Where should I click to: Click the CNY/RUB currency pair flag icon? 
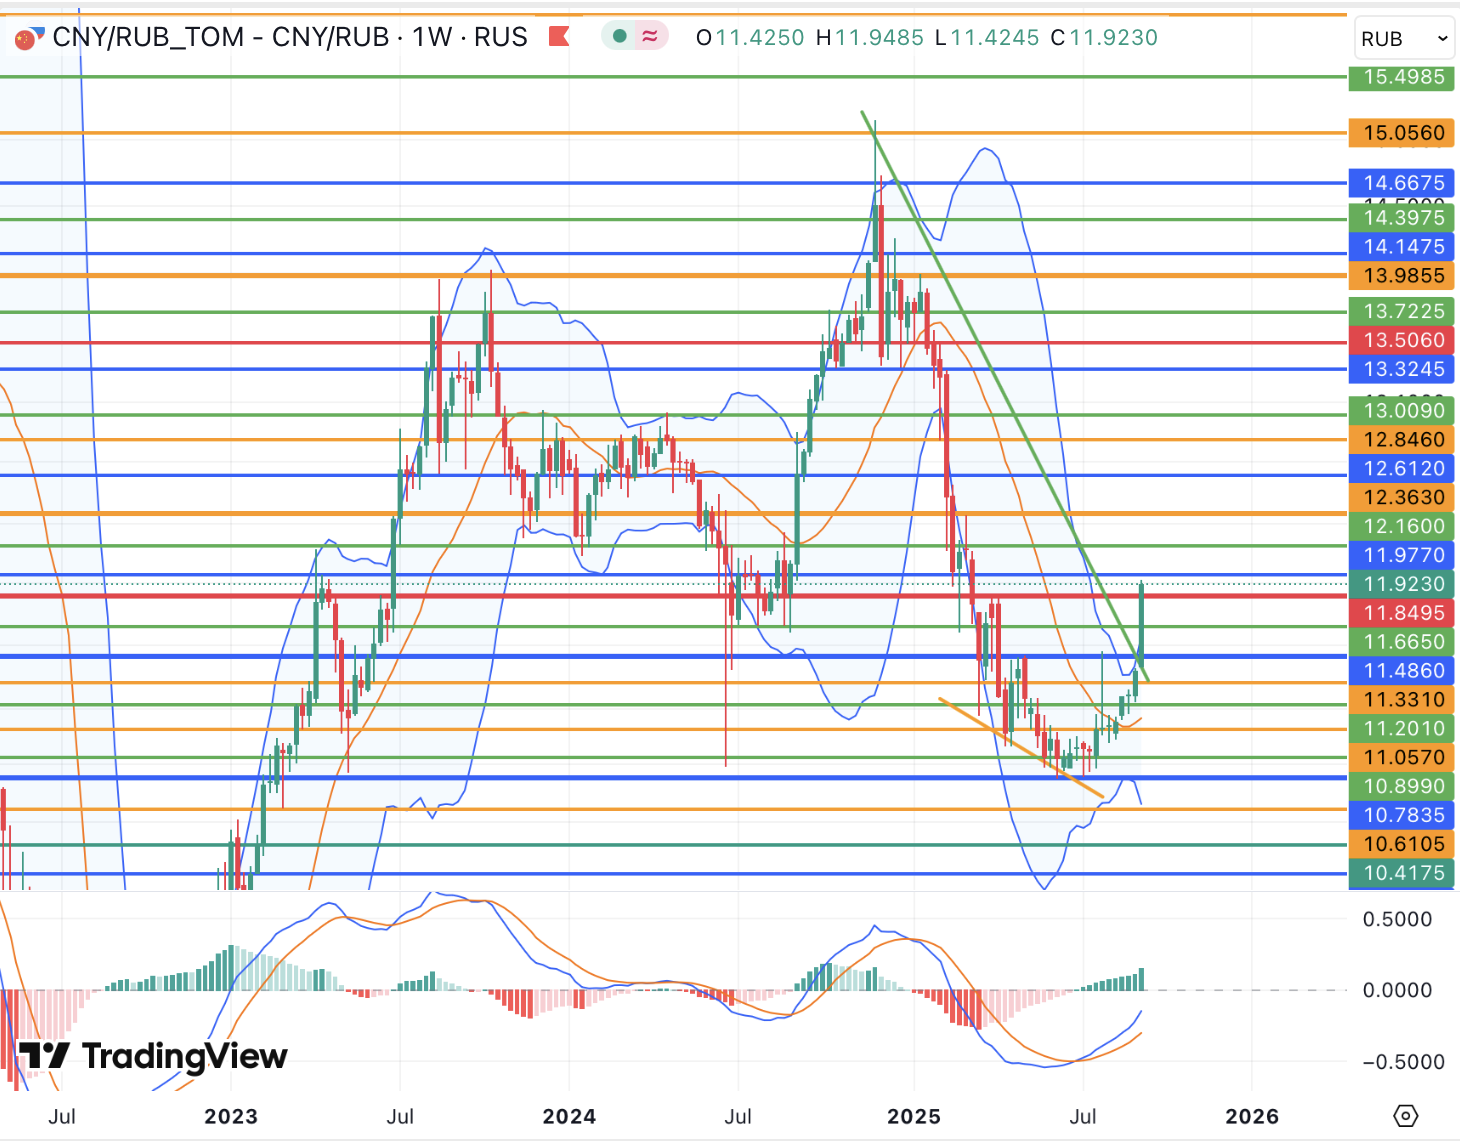click(x=28, y=38)
